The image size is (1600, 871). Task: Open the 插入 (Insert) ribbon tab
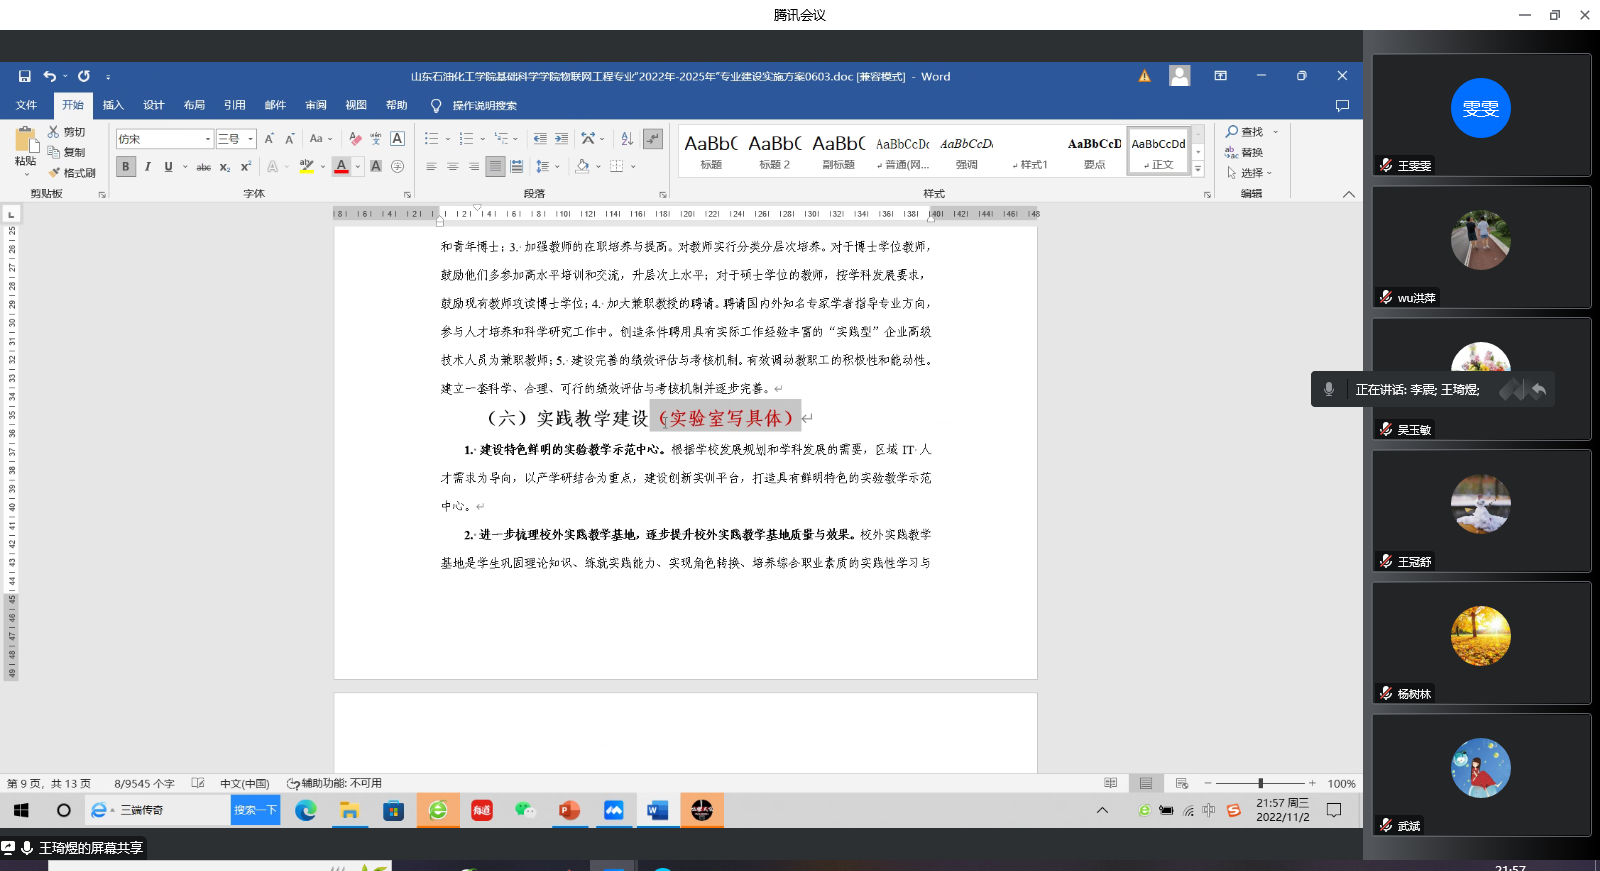point(113,105)
